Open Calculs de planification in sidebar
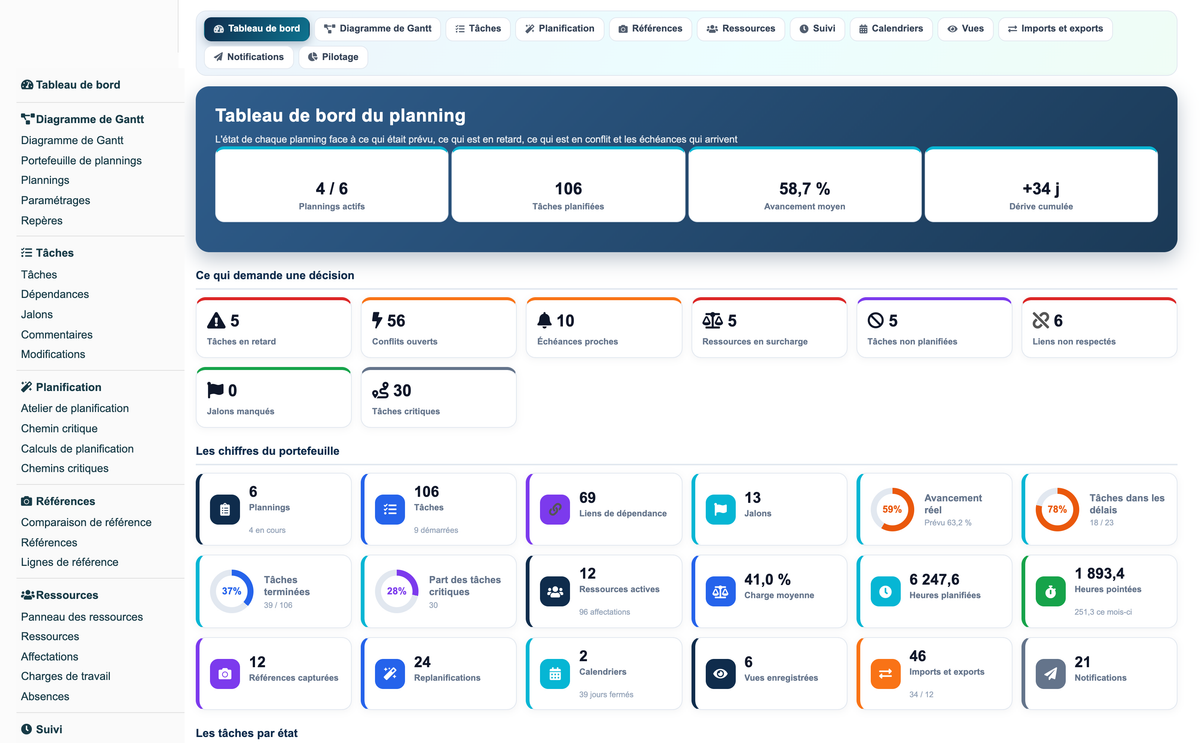The image size is (1200, 743). [77, 449]
